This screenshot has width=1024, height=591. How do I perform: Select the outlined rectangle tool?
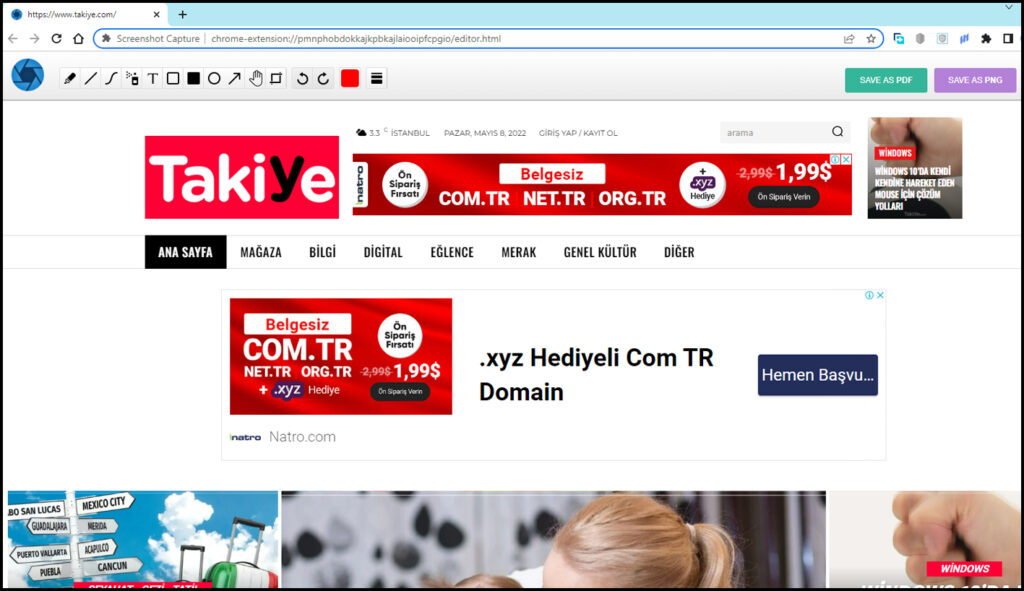point(173,78)
